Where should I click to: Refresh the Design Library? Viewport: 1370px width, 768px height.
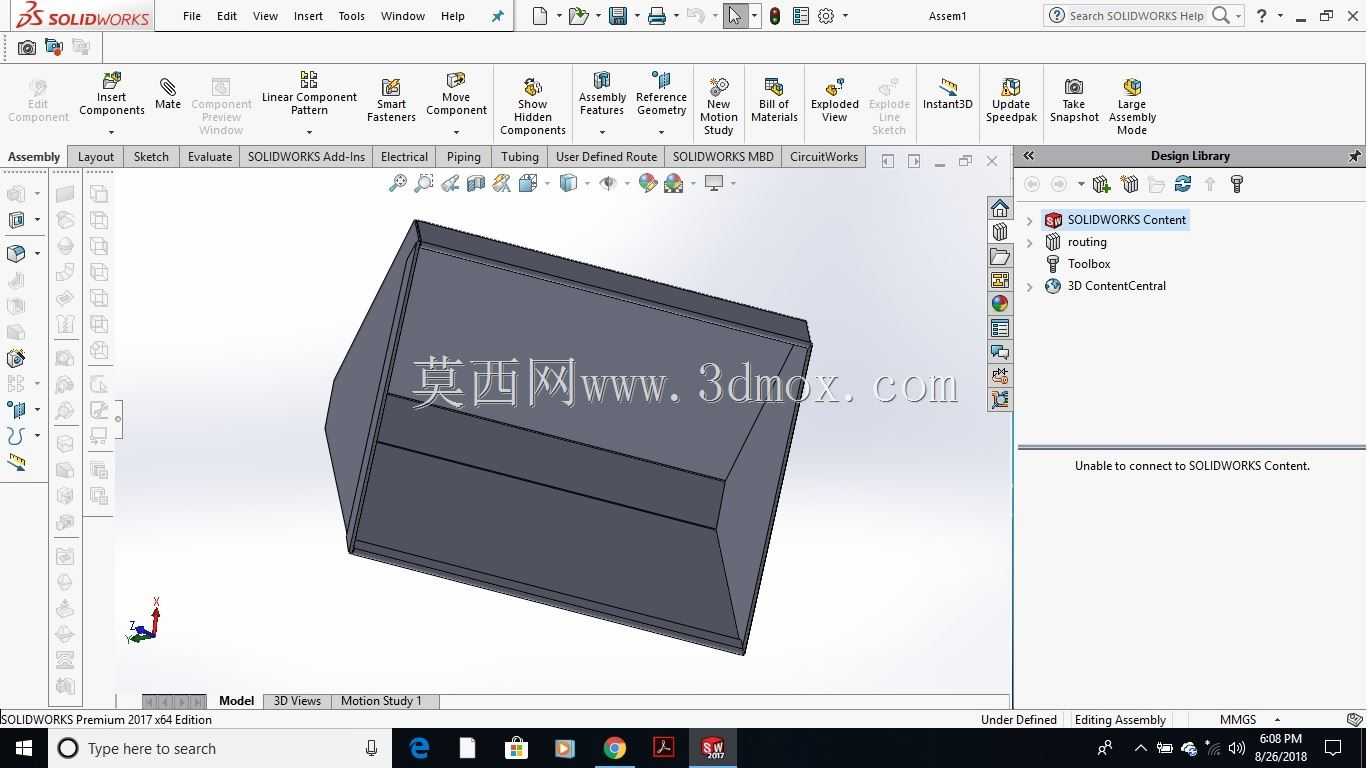tap(1183, 184)
